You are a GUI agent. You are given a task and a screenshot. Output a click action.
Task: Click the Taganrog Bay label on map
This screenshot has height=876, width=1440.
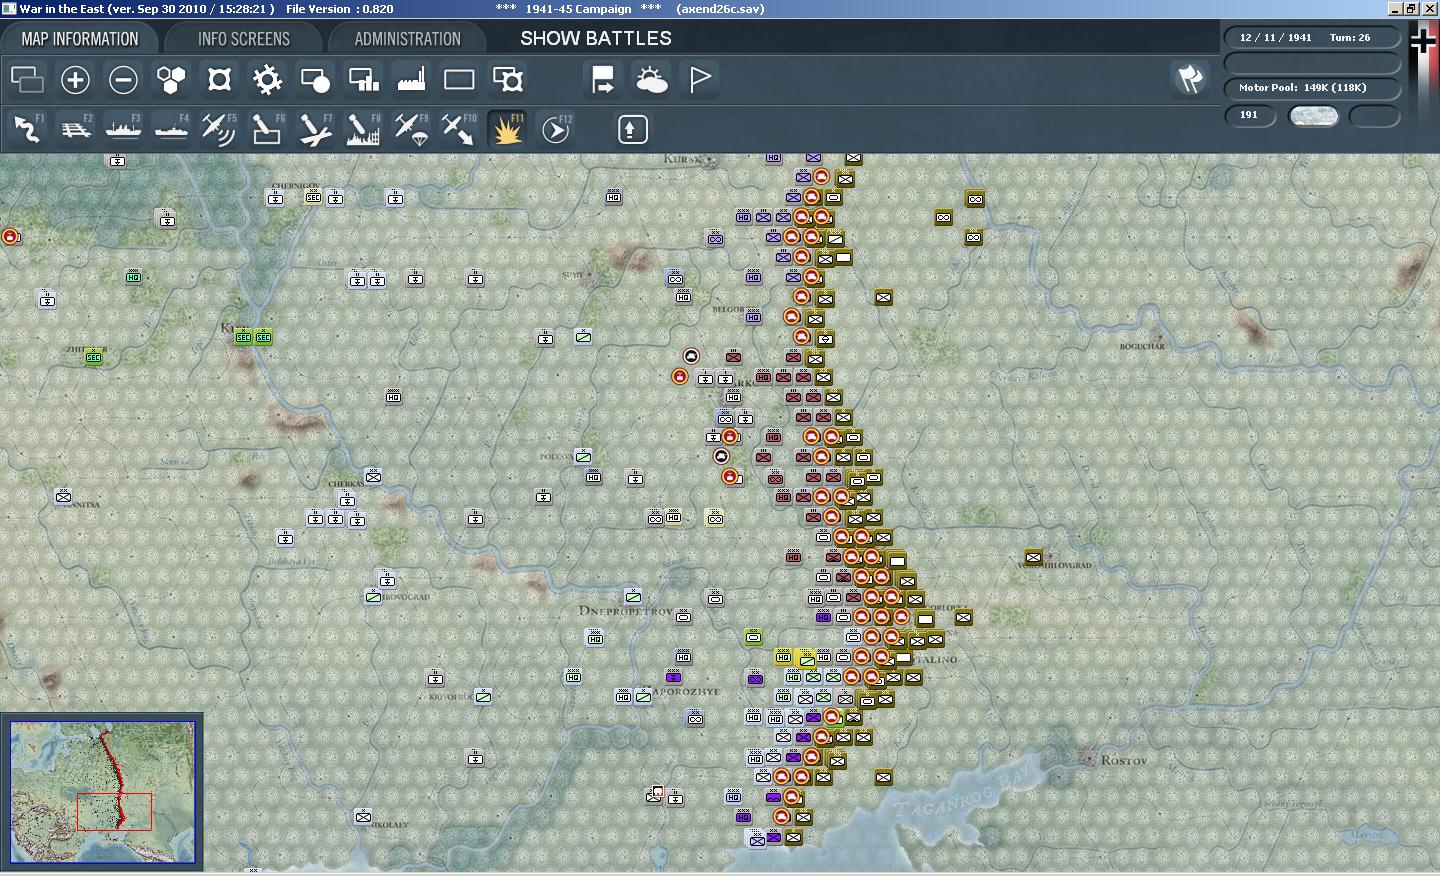[x=960, y=795]
